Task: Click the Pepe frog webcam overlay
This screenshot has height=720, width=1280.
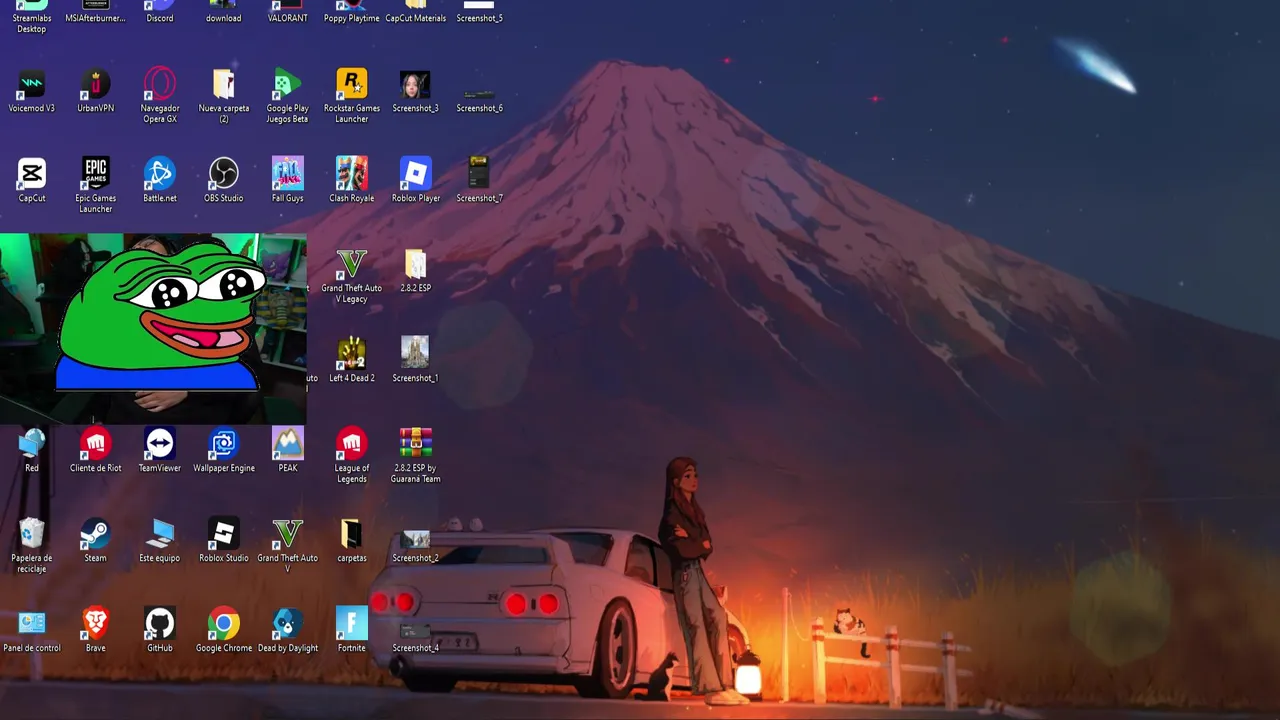Action: point(153,329)
